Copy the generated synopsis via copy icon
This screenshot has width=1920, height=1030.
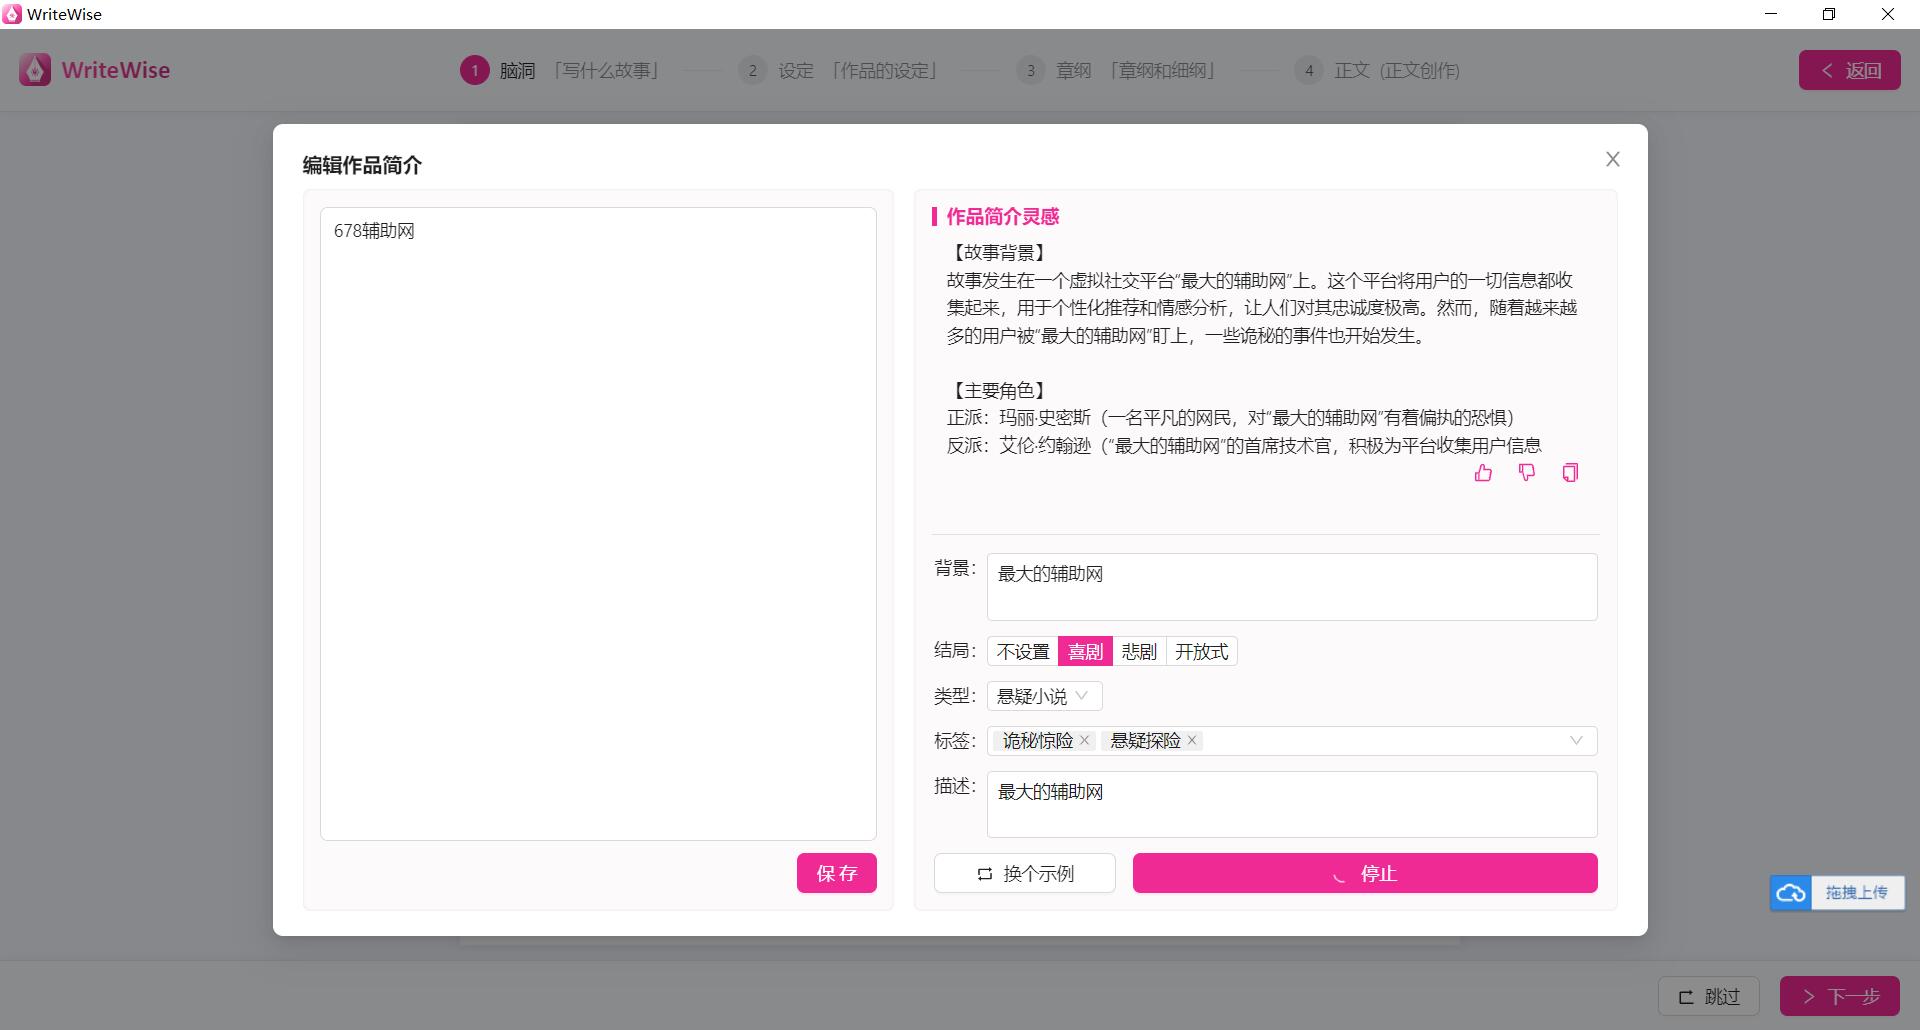(x=1570, y=473)
